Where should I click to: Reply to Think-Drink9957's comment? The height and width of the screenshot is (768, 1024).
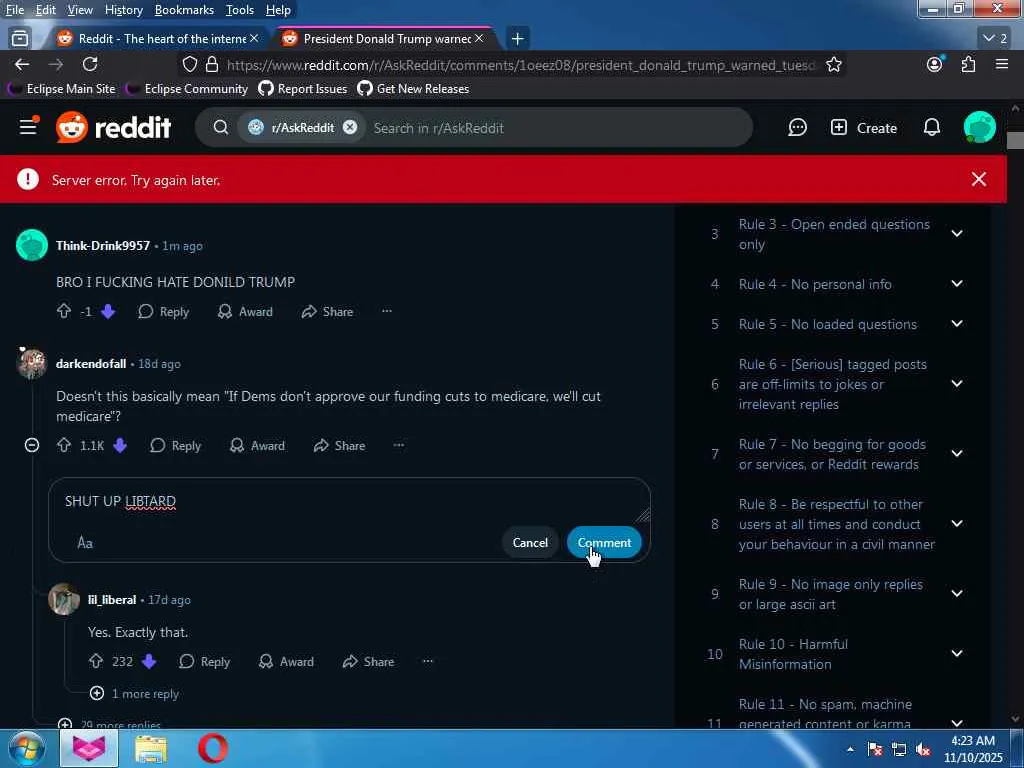pyautogui.click(x=164, y=312)
